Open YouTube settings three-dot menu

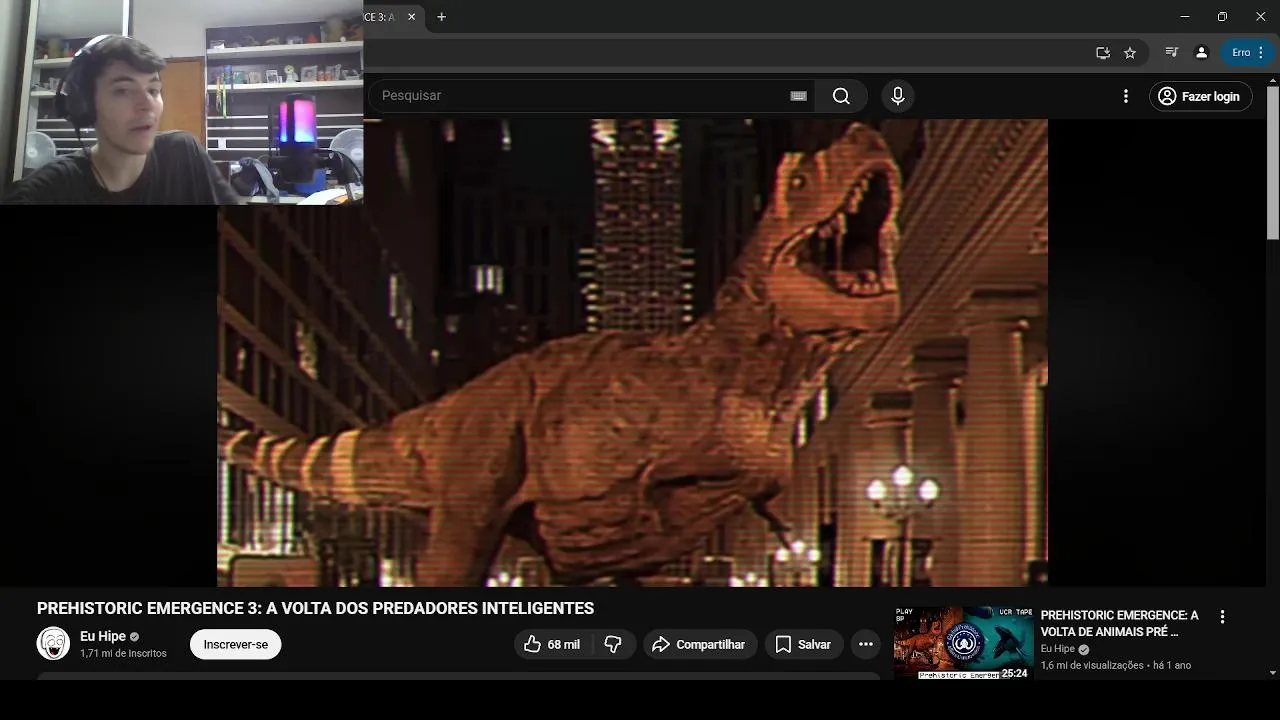(x=1126, y=96)
